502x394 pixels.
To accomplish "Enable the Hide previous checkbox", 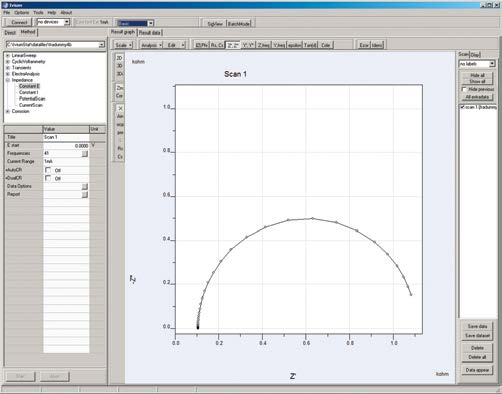I will point(464,89).
